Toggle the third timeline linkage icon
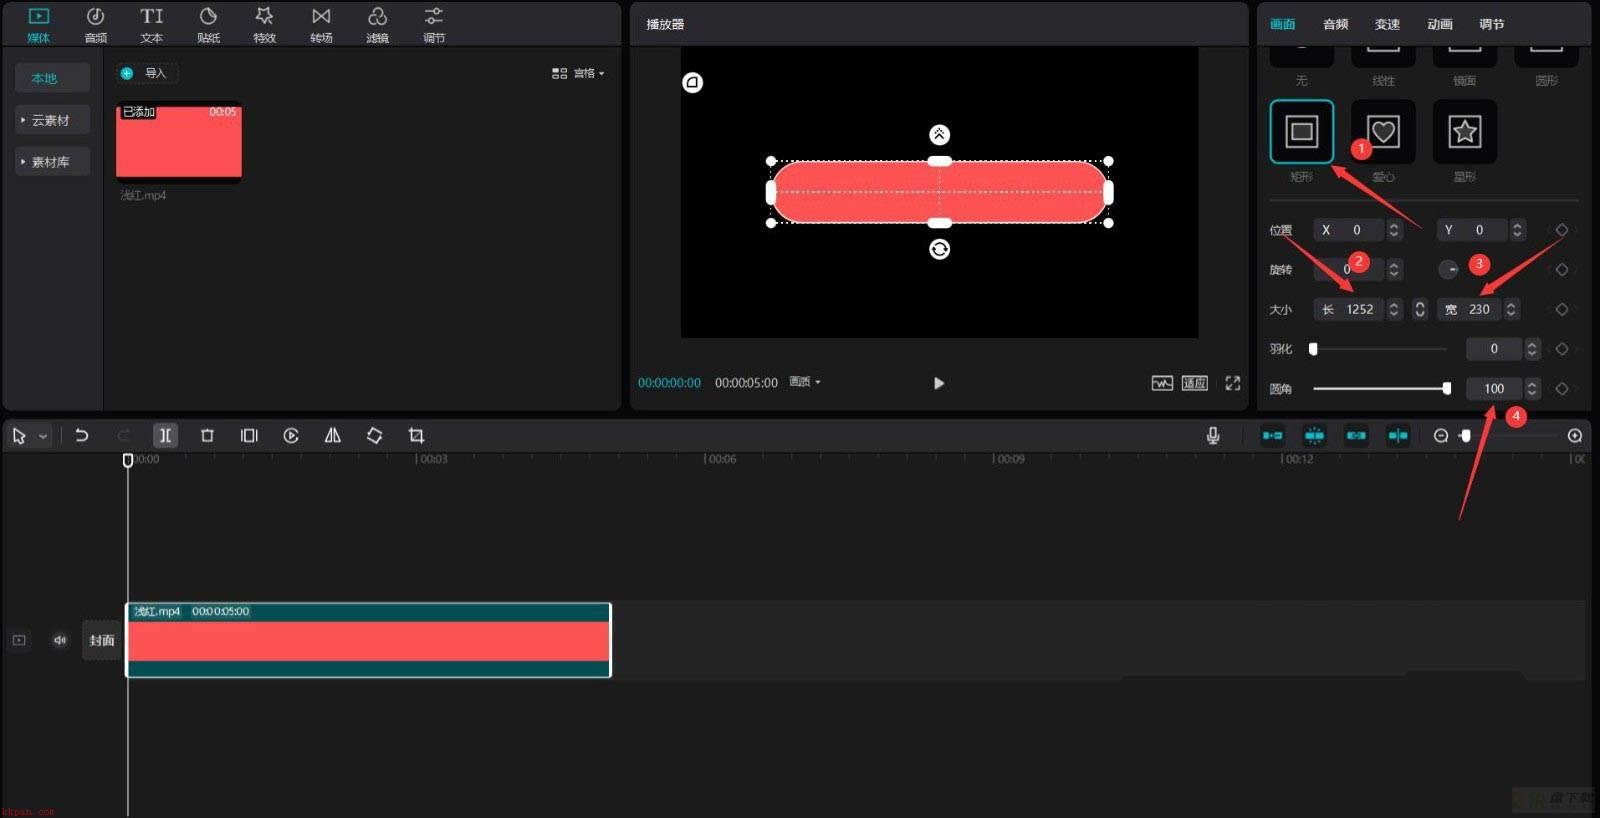The image size is (1600, 818). pyautogui.click(x=1356, y=435)
